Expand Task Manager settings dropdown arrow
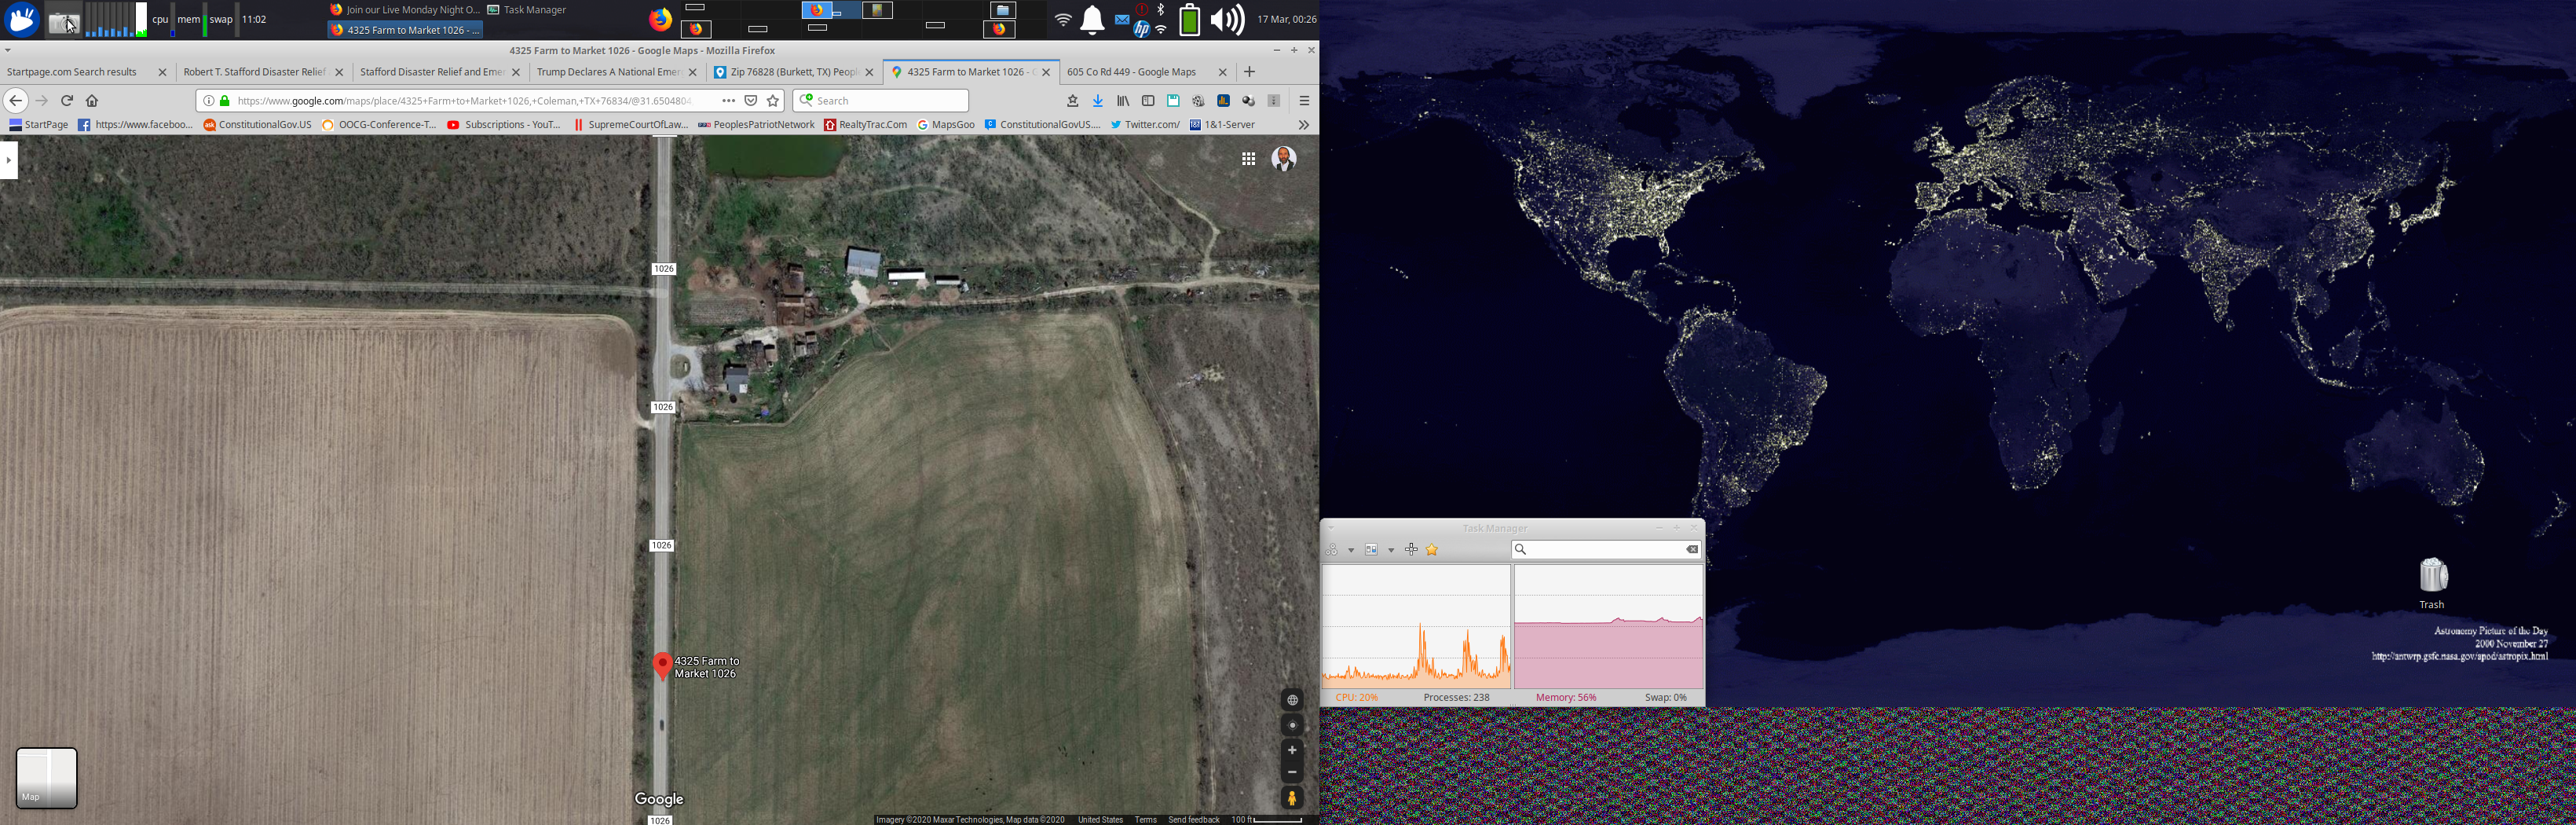This screenshot has height=825, width=2576. 1351,550
